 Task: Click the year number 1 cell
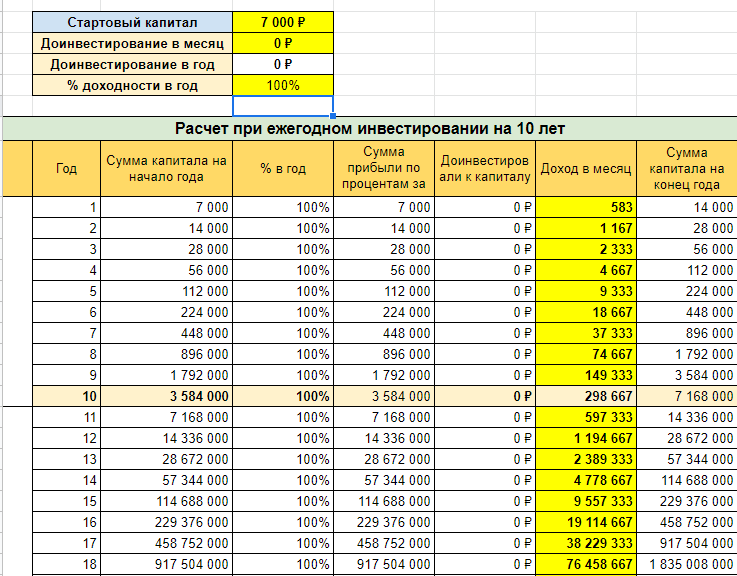[x=66, y=207]
